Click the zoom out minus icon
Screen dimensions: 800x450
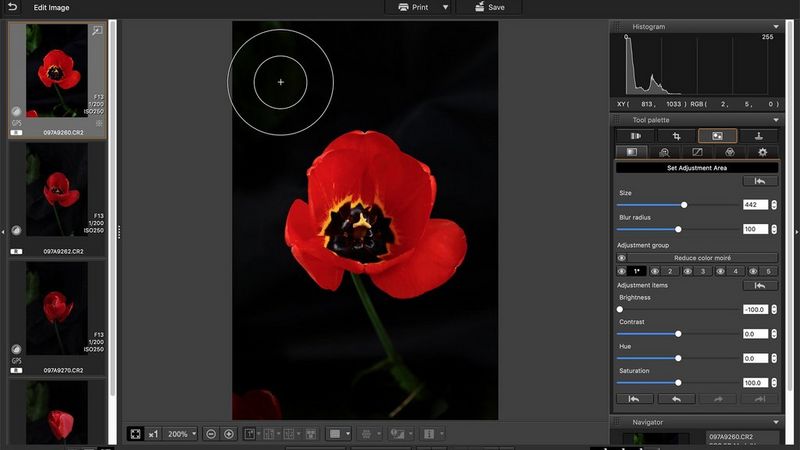click(x=211, y=434)
